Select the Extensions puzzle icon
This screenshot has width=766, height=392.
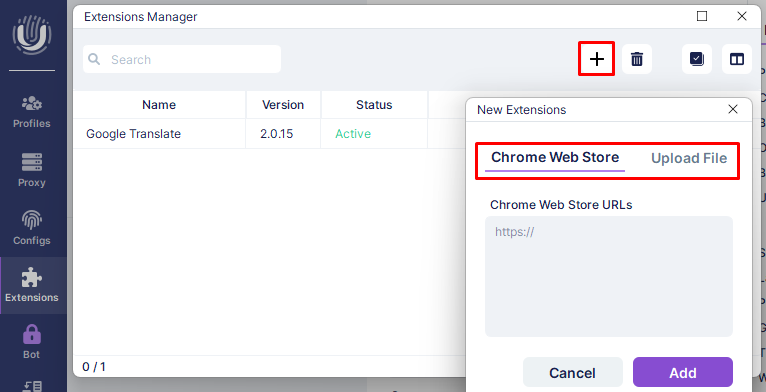pyautogui.click(x=32, y=285)
